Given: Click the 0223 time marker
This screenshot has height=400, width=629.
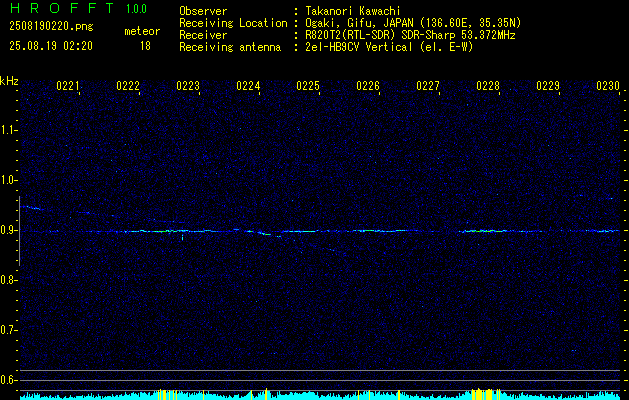Looking at the screenshot, I should 188,86.
